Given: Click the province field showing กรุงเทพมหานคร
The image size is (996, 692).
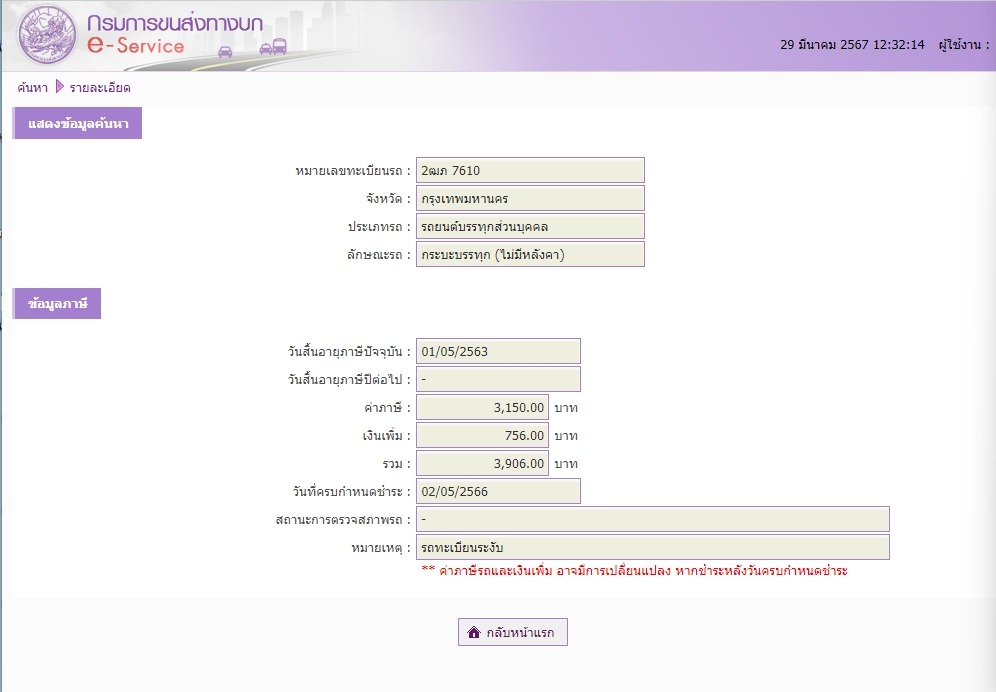Looking at the screenshot, I should point(530,198).
